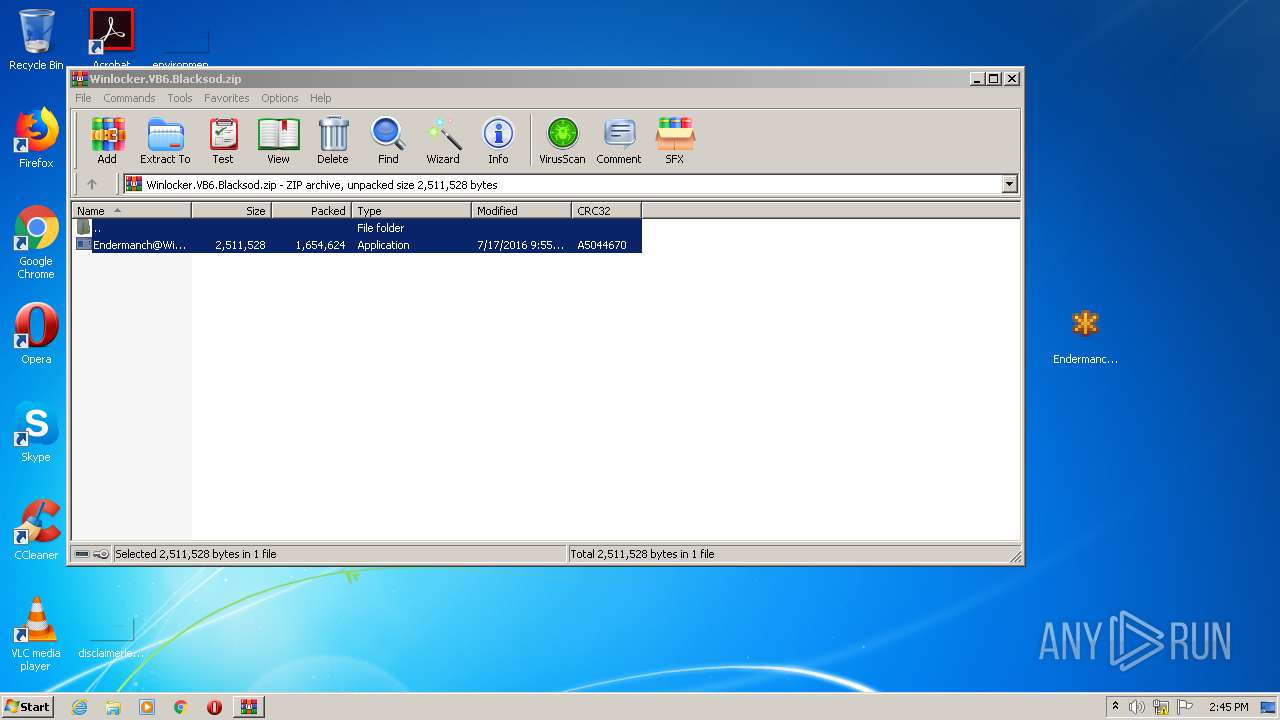Click the modified date 7/17/2016 cell
Viewport: 1280px width, 720px height.
[520, 244]
